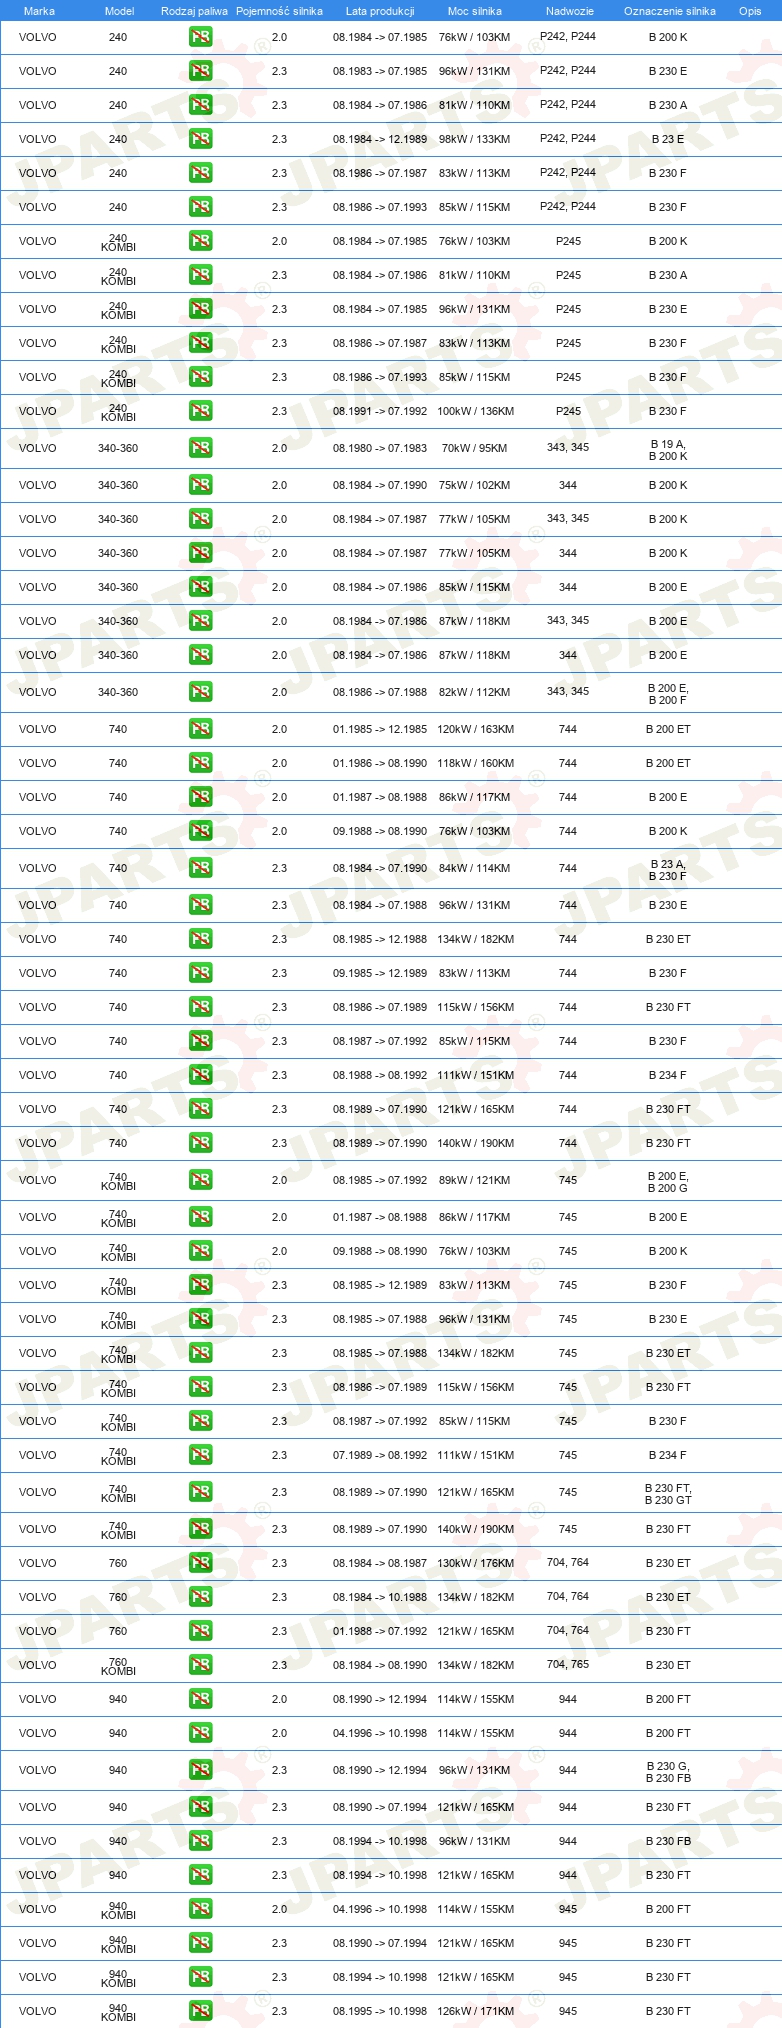
Task: Click the engine code B 19 A, B 200 K
Action: tap(668, 450)
